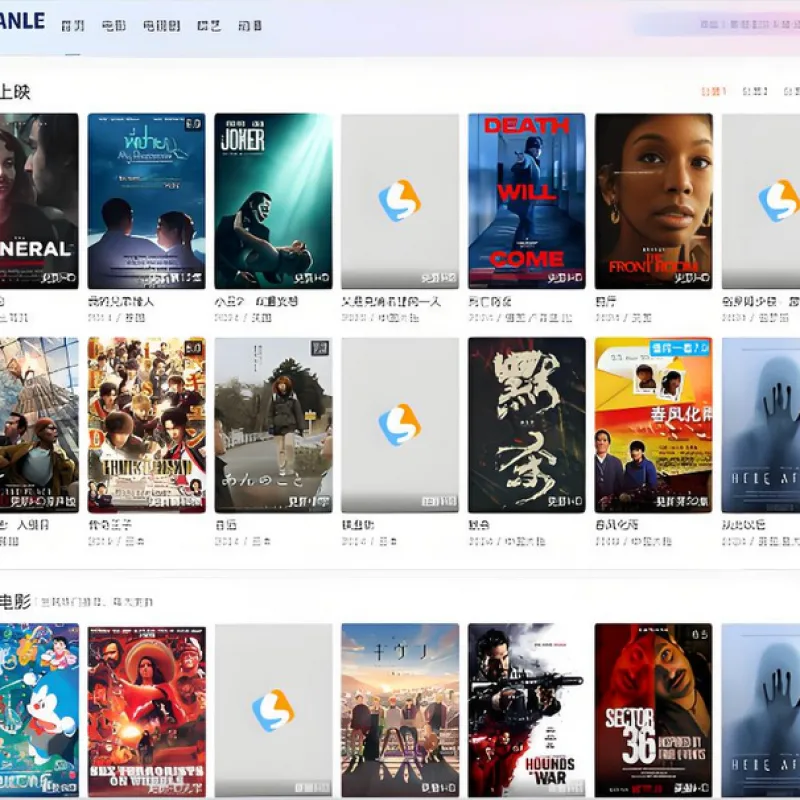
Task: Open the fourth navigation menu item
Action: pyautogui.click(x=209, y=26)
